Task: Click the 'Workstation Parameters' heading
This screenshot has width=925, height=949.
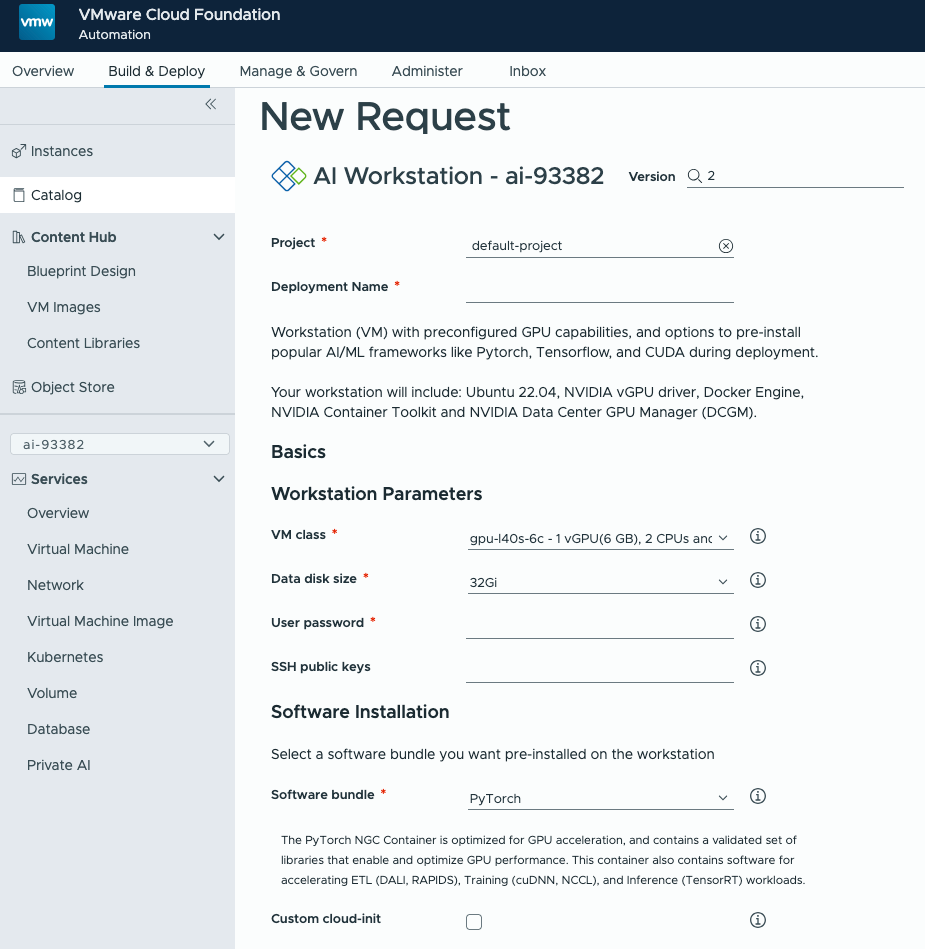Action: 377,494
